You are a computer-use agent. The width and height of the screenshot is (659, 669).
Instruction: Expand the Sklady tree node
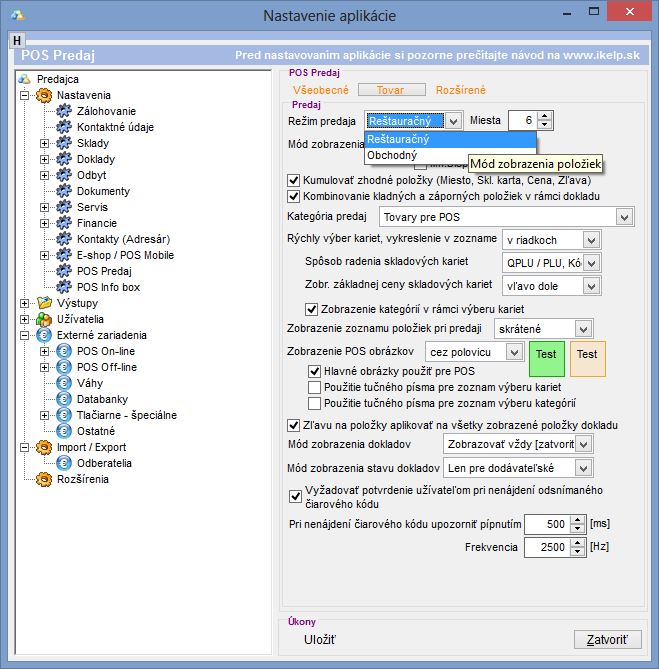tap(44, 143)
